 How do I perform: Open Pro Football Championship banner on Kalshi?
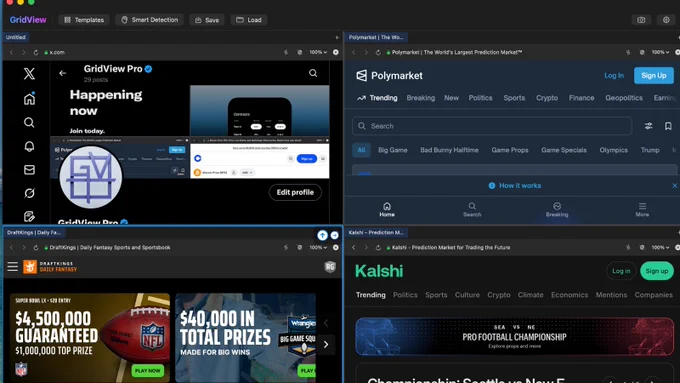pos(514,337)
